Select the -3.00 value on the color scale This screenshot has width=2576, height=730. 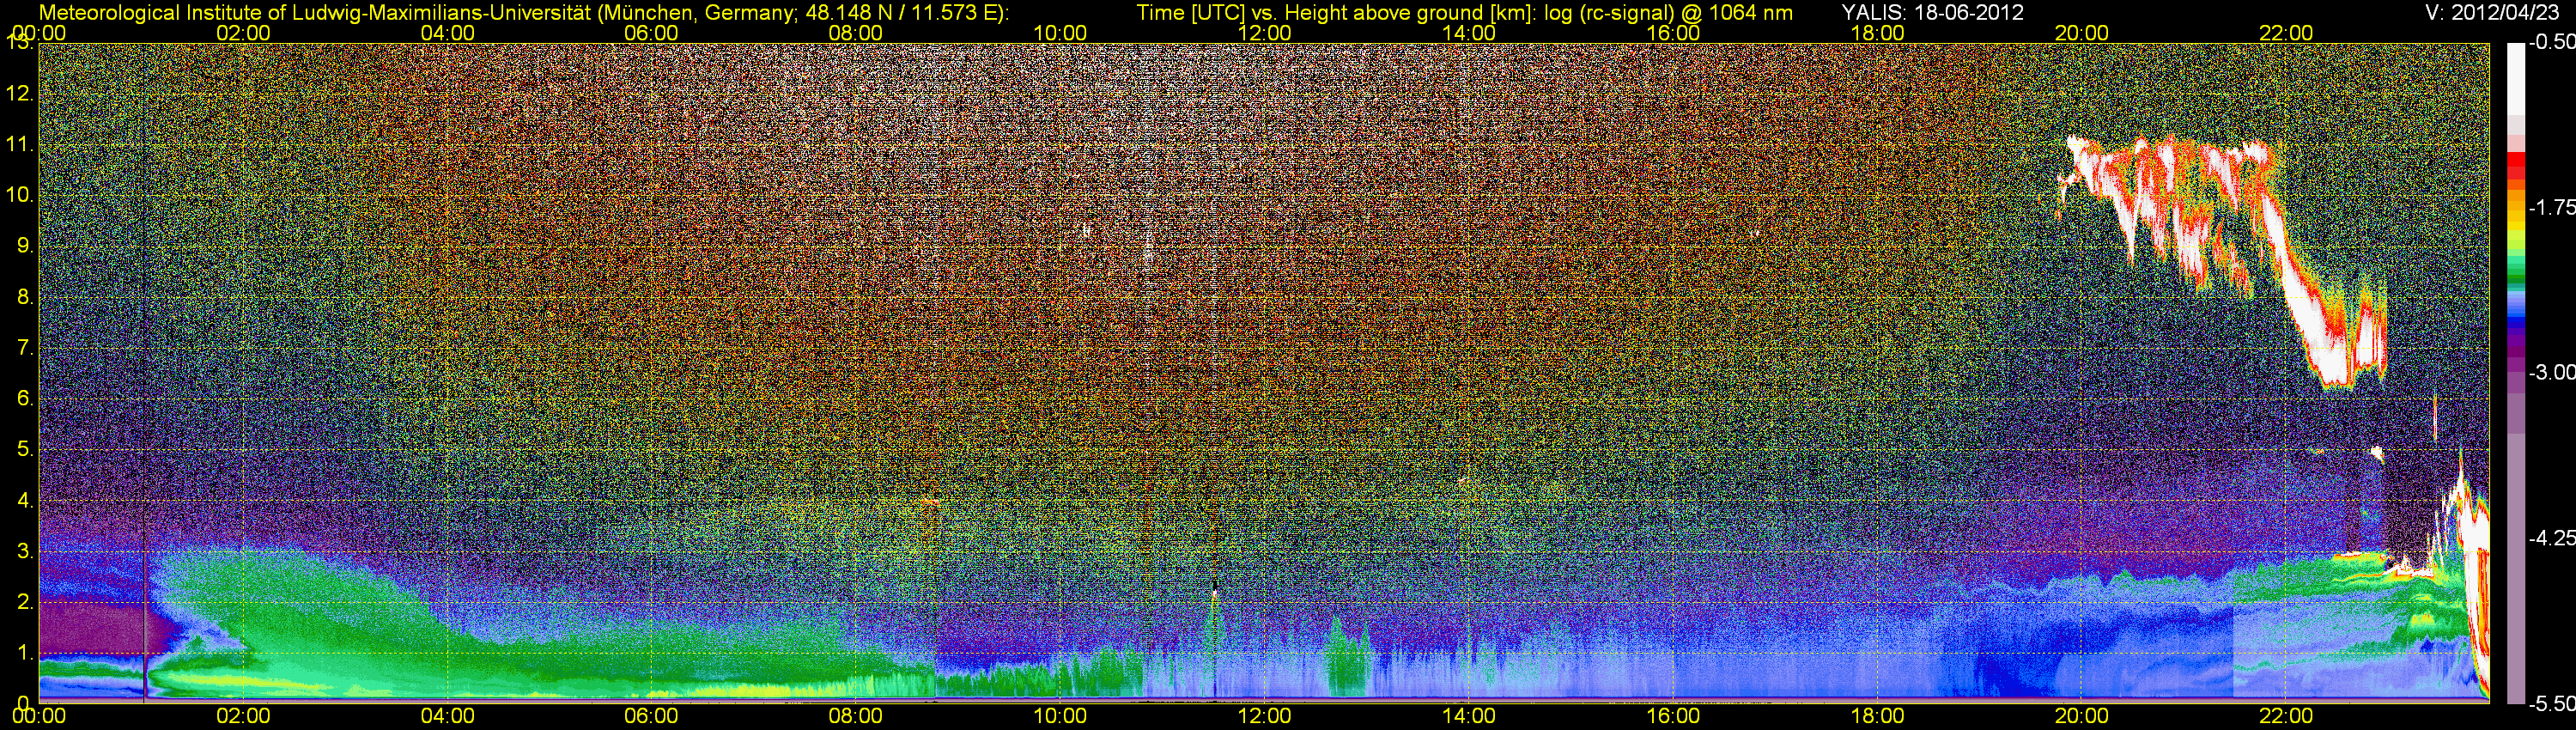(2551, 372)
